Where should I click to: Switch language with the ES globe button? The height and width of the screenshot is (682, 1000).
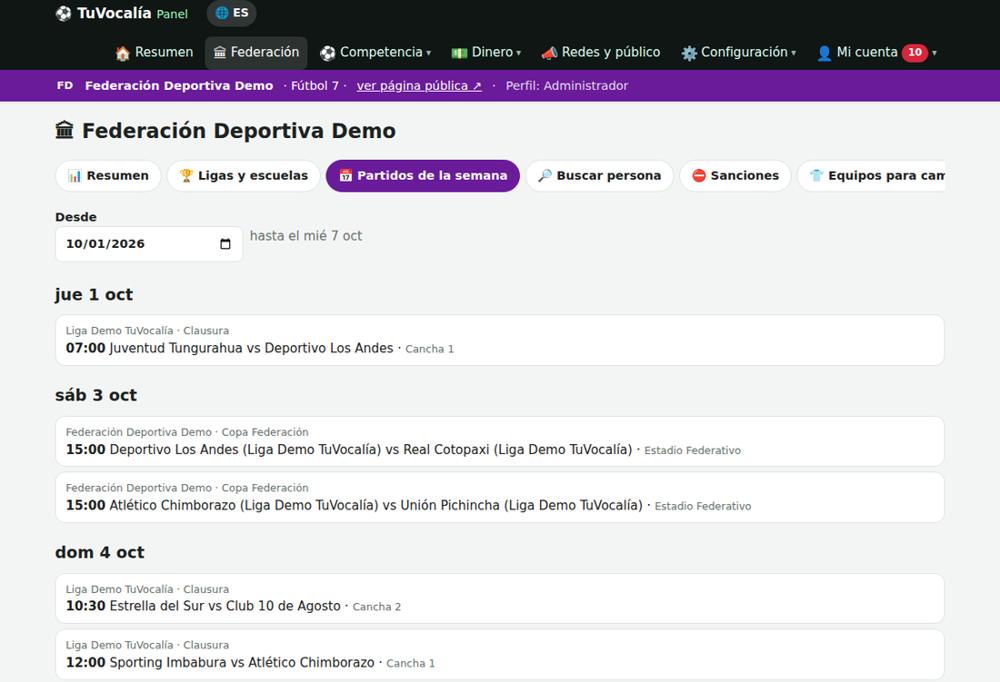click(232, 13)
